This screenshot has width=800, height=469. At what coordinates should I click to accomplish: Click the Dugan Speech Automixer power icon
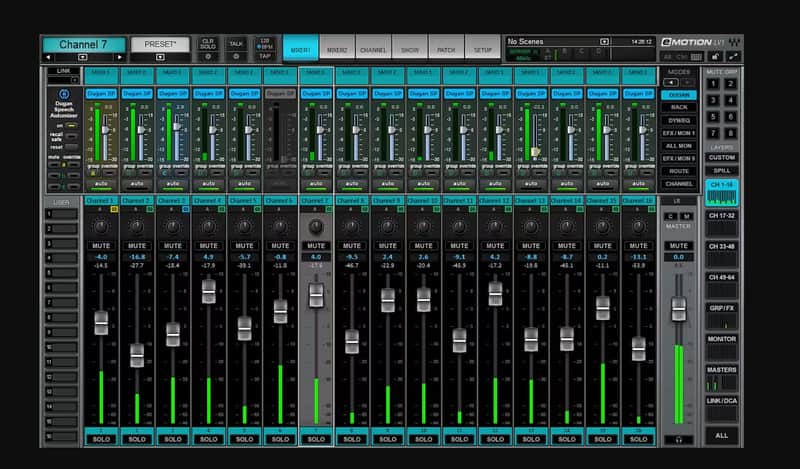click(x=64, y=94)
